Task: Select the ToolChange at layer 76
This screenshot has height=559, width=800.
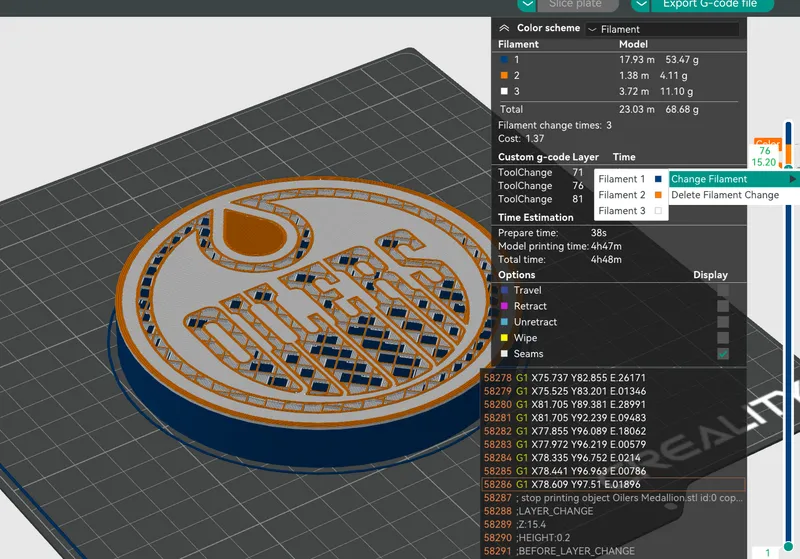Action: click(541, 186)
